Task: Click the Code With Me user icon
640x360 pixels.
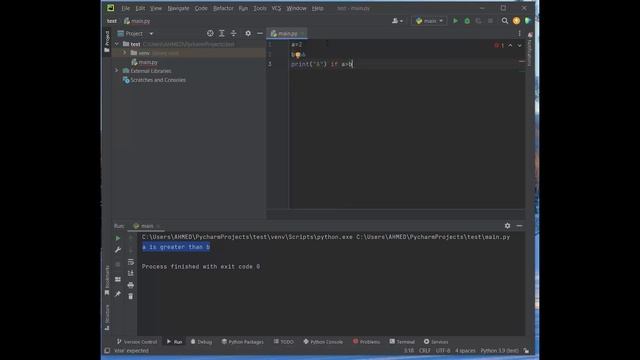Action: point(397,21)
